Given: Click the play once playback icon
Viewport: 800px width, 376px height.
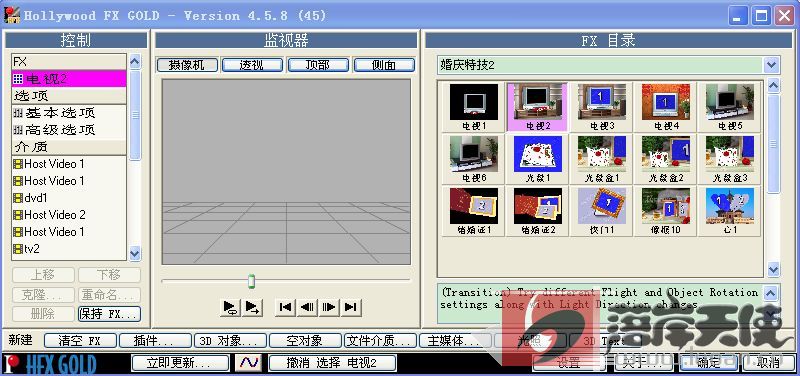Looking at the screenshot, I should [253, 307].
